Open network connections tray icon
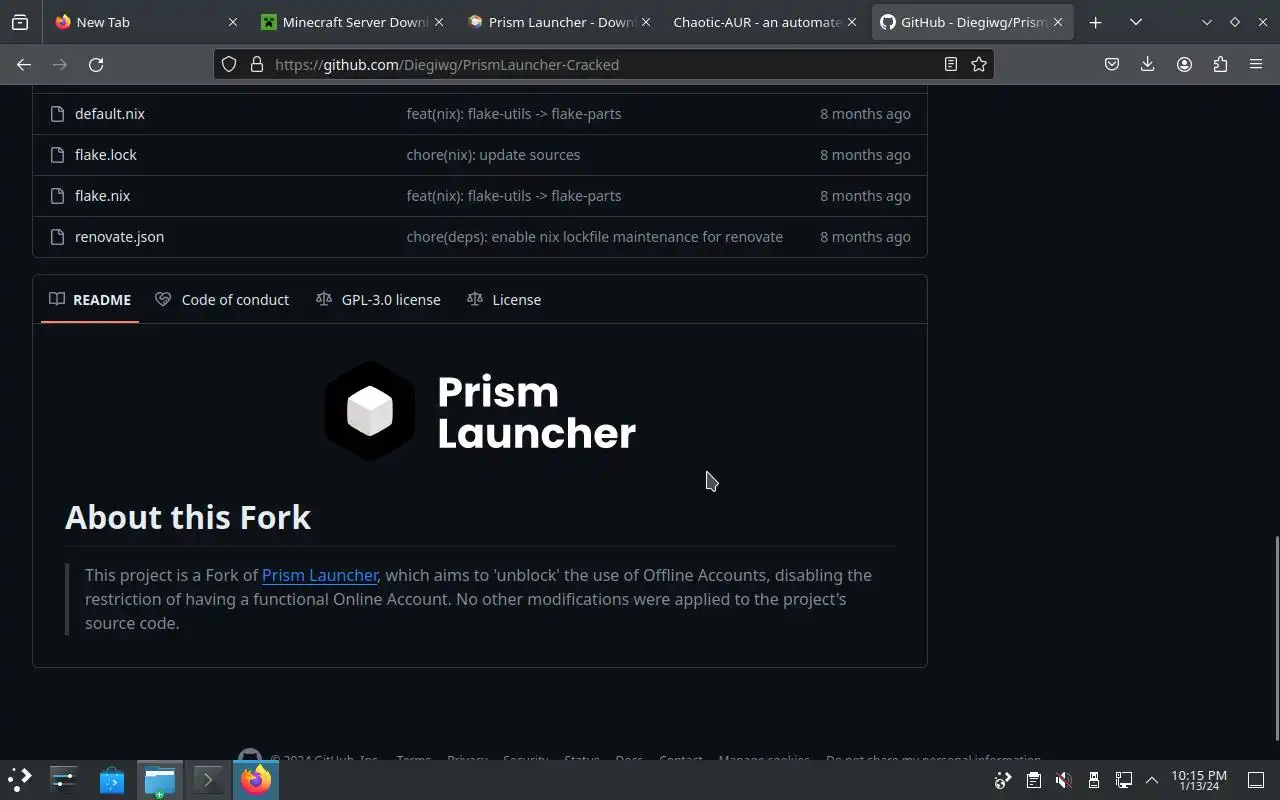1280x800 pixels. [x=1124, y=780]
